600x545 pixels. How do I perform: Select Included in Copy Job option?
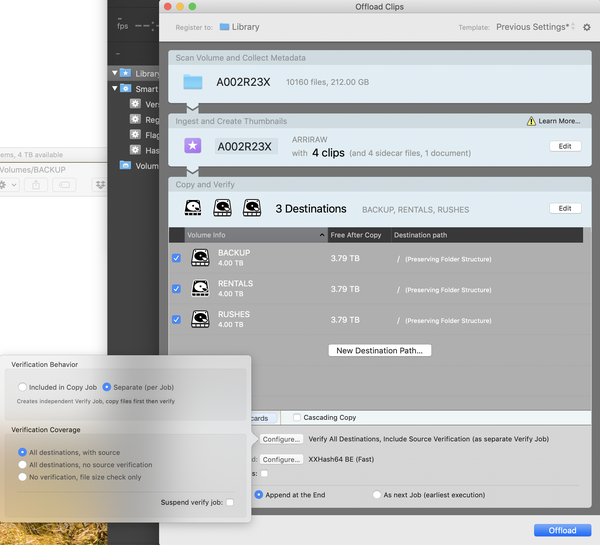[x=23, y=386]
